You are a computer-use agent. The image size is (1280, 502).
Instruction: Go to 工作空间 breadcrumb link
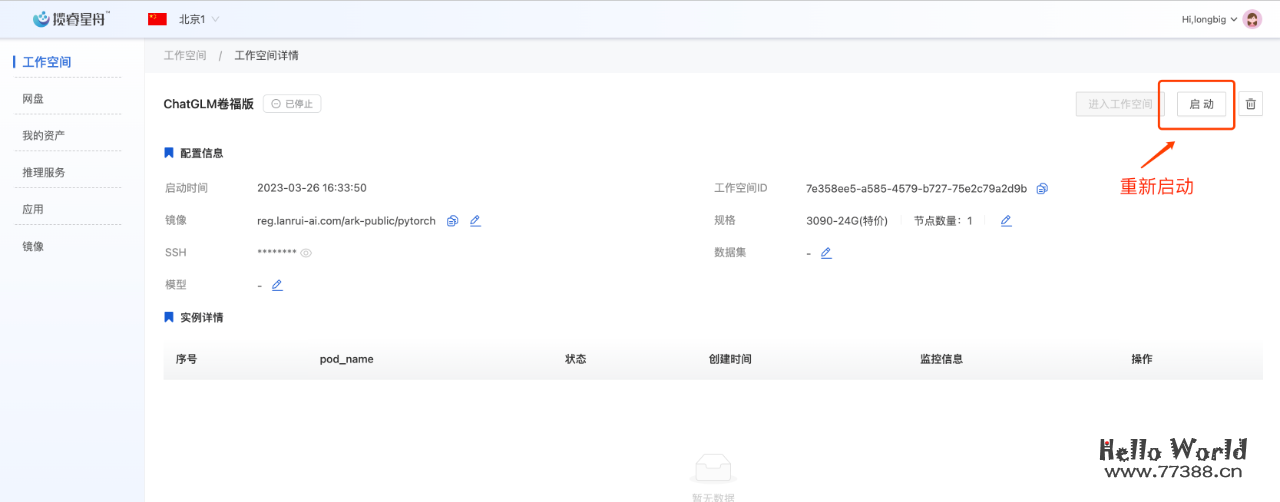point(185,55)
